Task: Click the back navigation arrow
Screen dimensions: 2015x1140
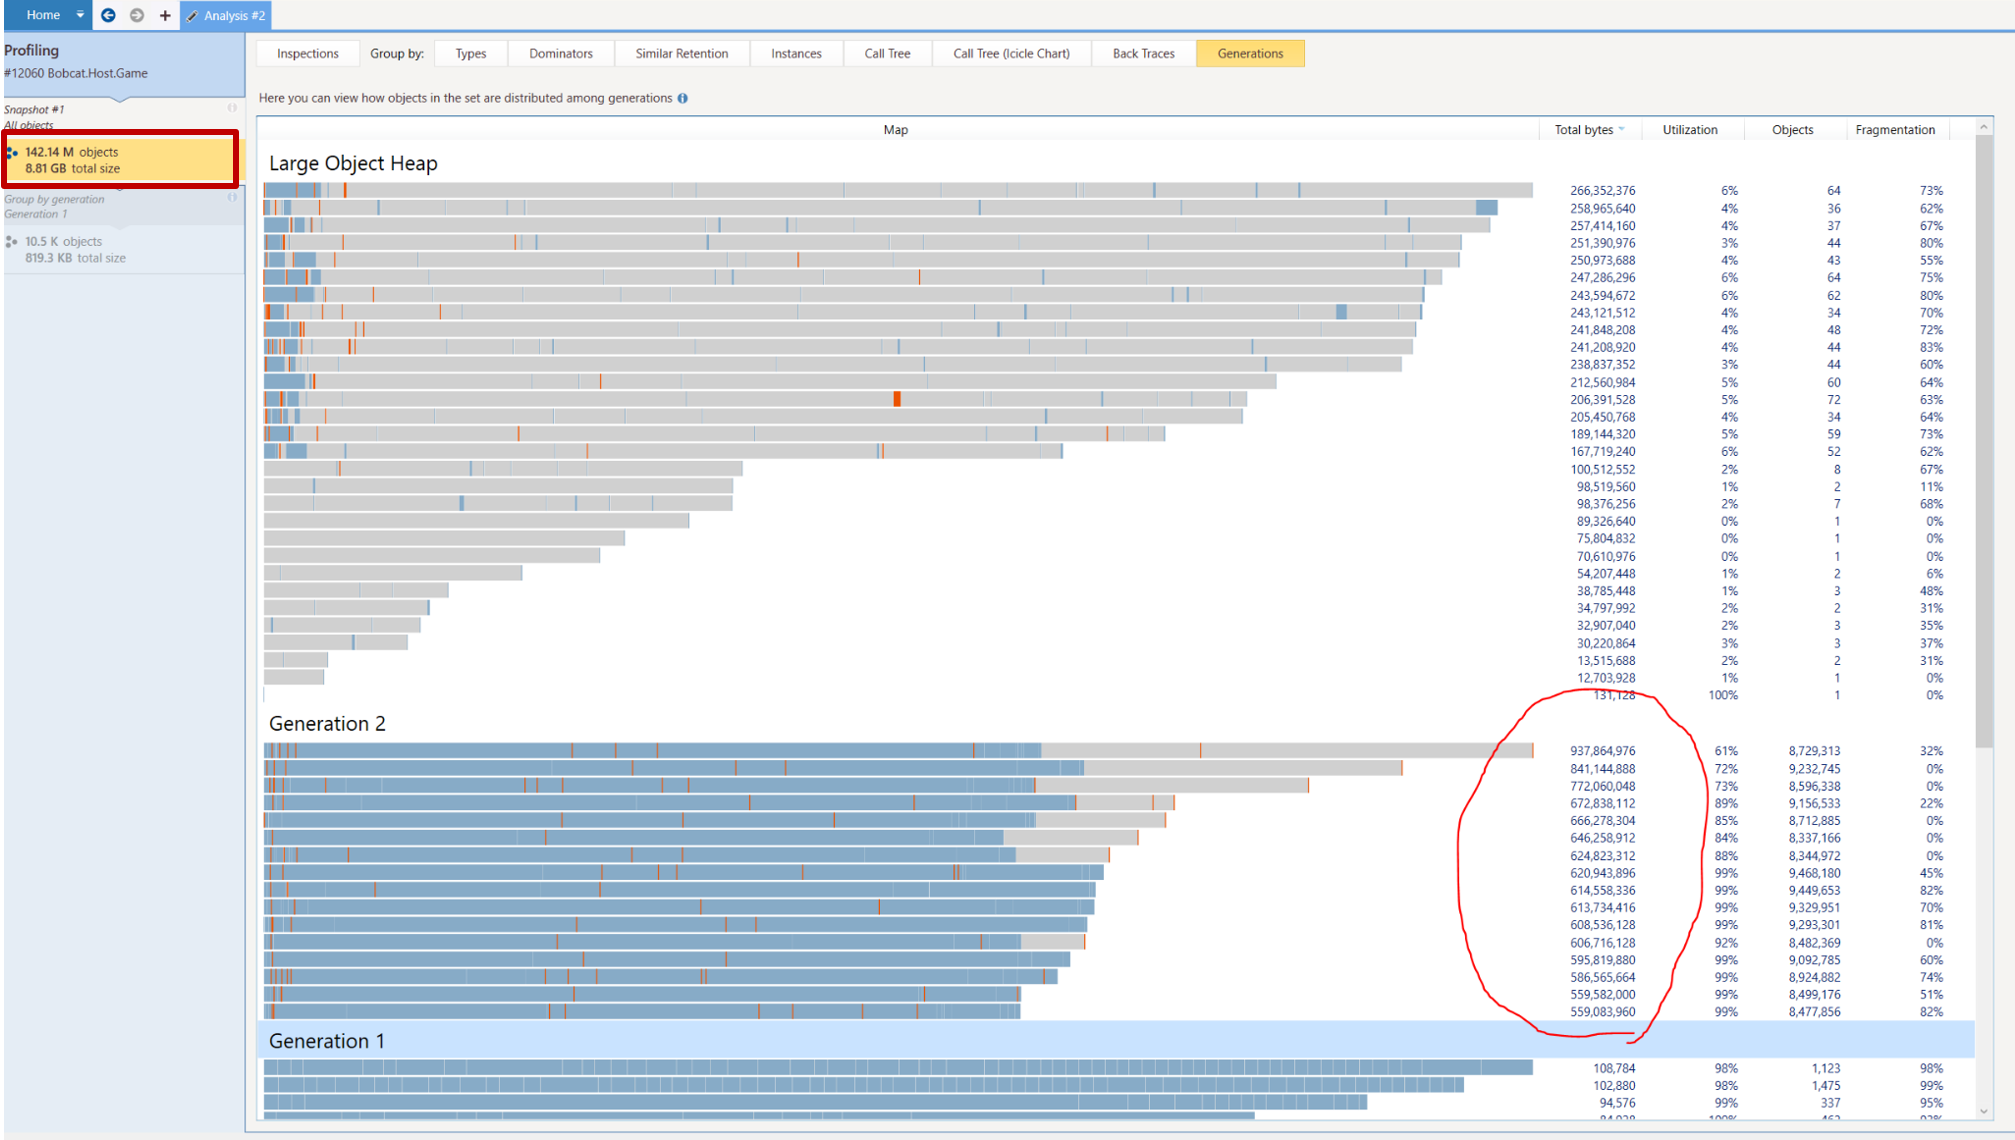Action: [108, 15]
